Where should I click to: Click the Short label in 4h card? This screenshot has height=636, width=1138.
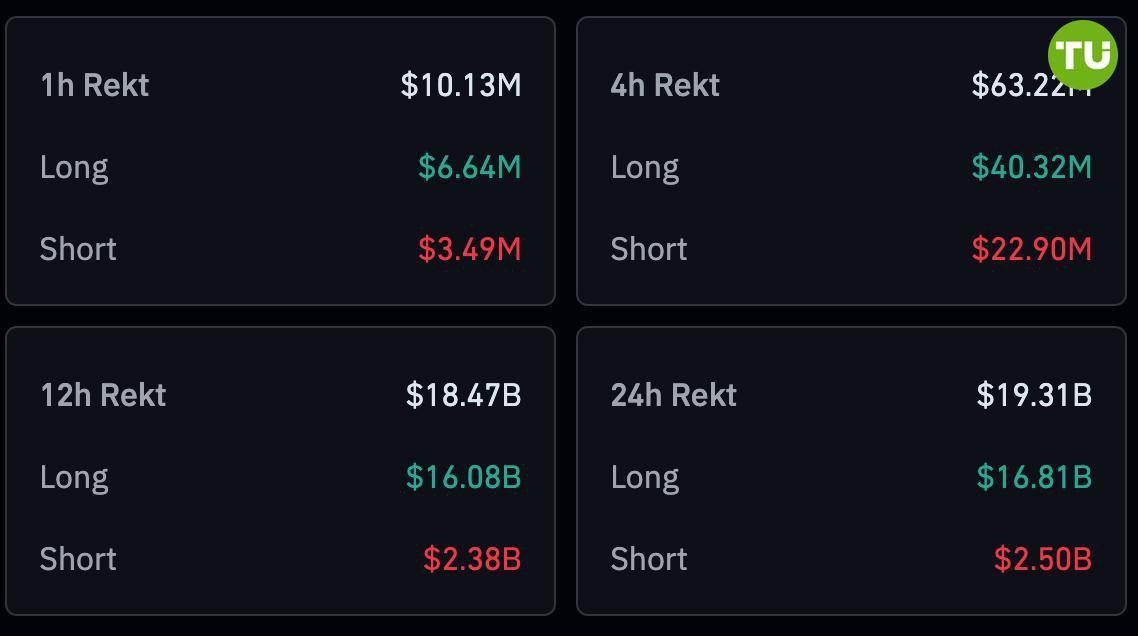coord(649,249)
